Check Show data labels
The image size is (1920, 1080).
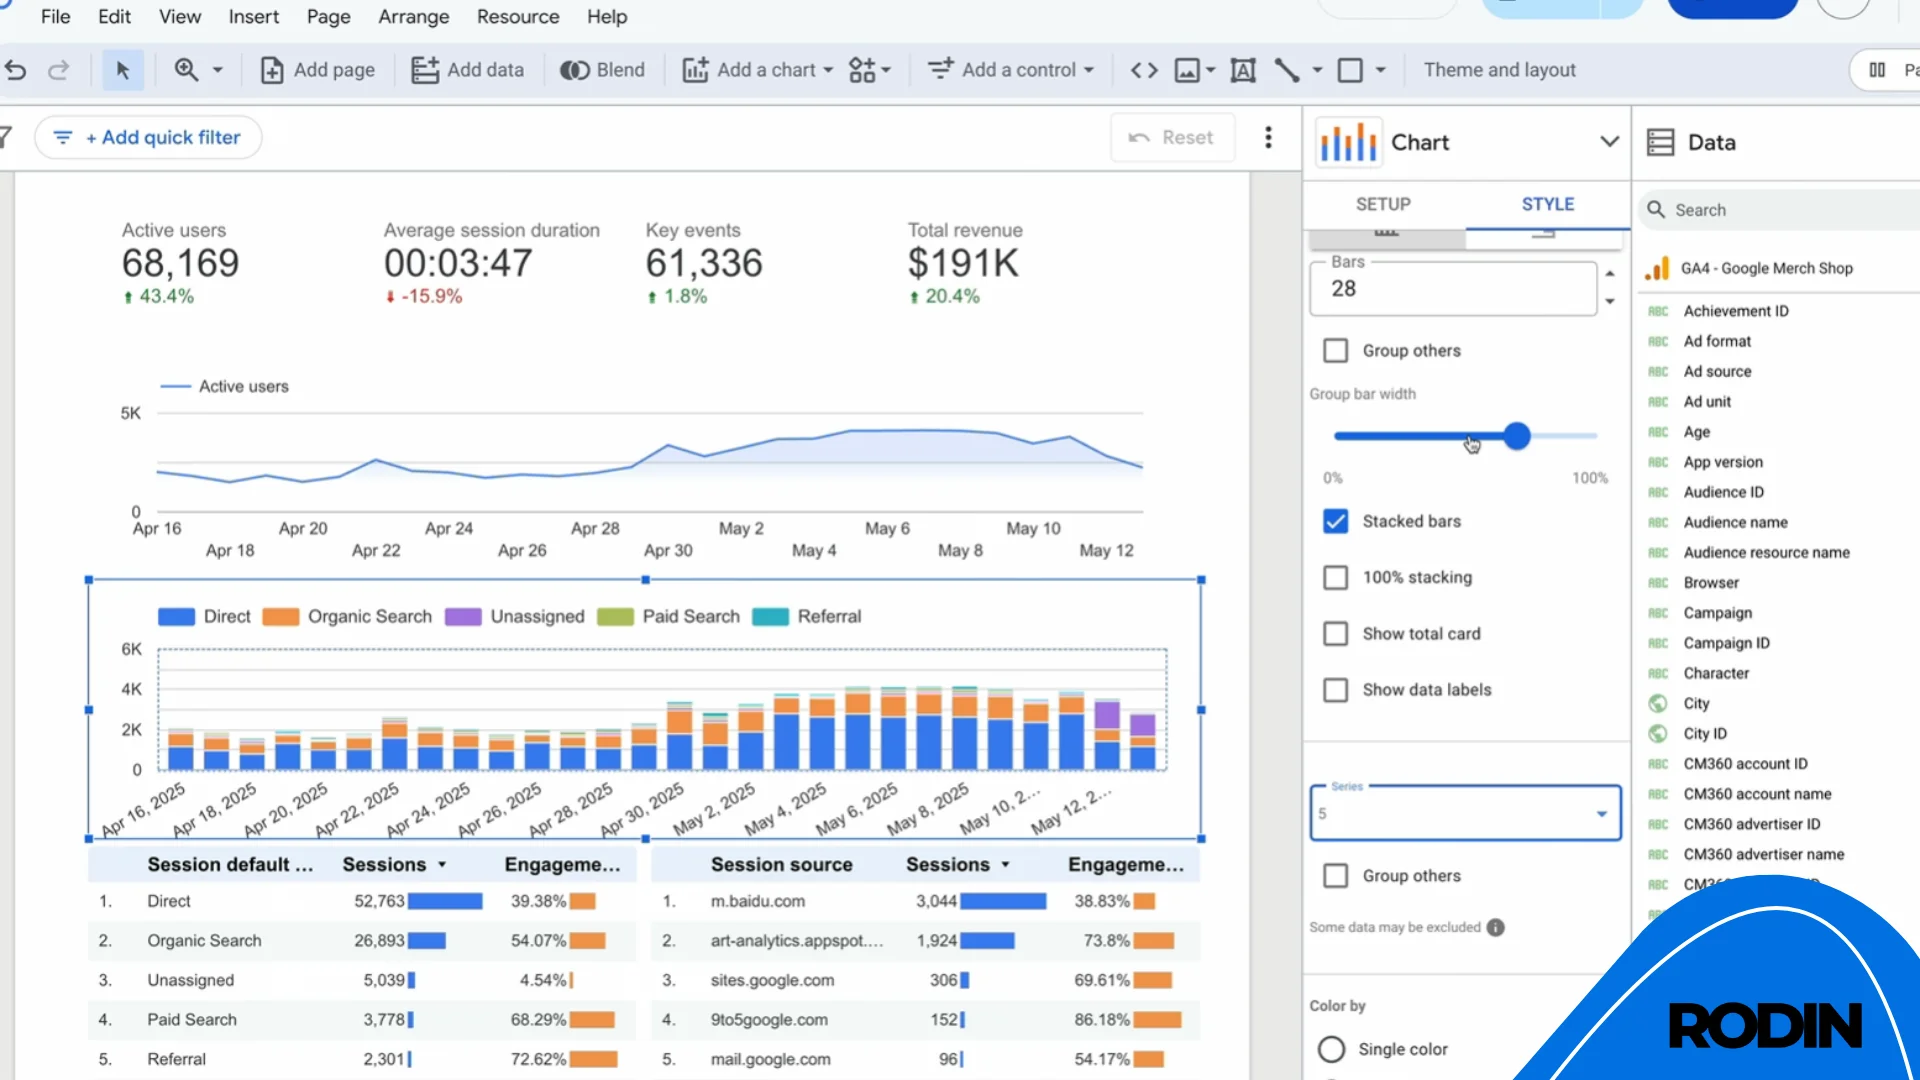click(x=1336, y=689)
